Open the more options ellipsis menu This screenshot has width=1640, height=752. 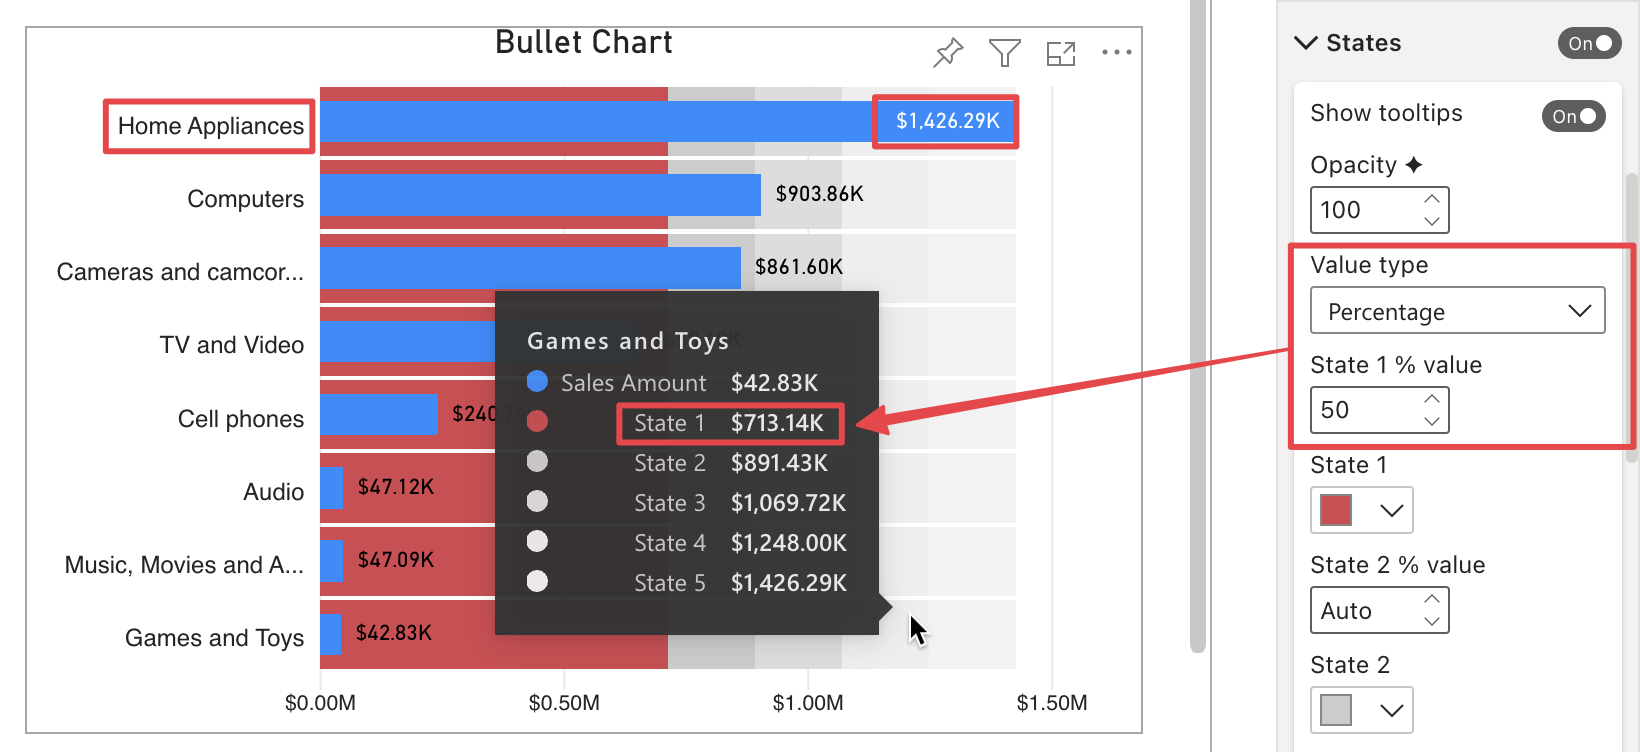click(1117, 52)
